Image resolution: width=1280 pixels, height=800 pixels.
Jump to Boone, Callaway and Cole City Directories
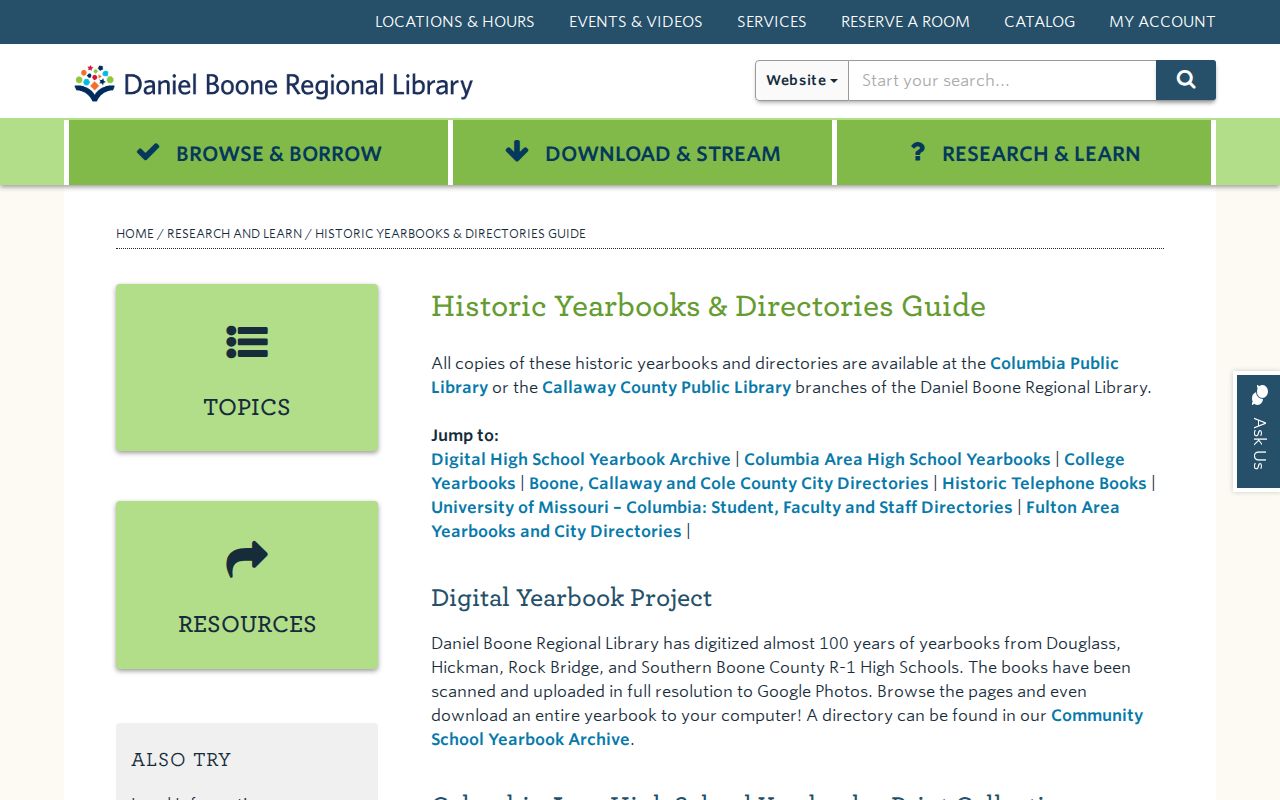[x=729, y=483]
